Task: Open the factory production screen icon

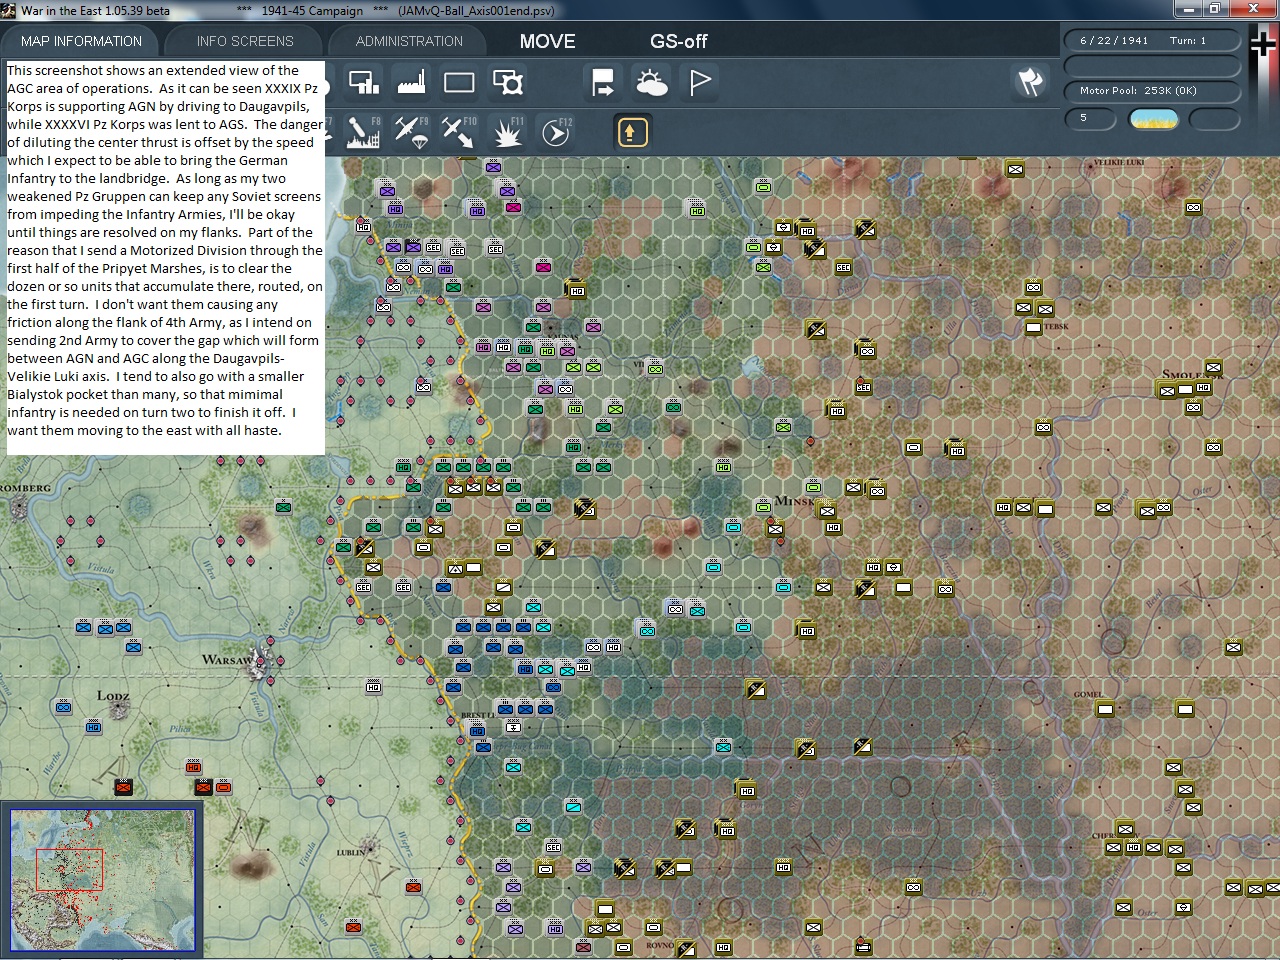Action: pos(411,82)
